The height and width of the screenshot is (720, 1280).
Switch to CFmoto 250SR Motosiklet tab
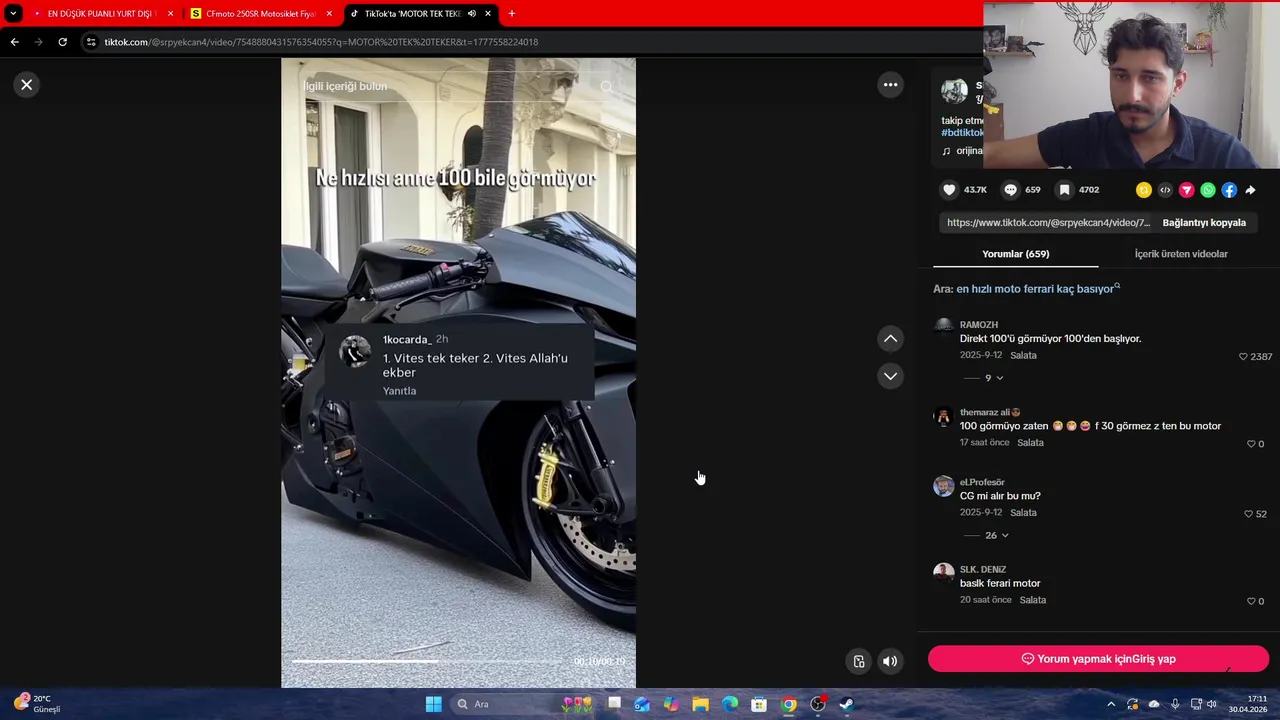point(260,14)
